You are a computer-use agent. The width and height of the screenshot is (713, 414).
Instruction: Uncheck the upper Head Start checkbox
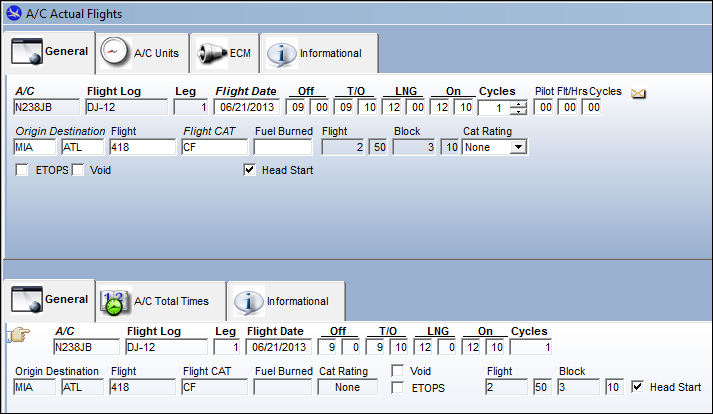pyautogui.click(x=249, y=170)
